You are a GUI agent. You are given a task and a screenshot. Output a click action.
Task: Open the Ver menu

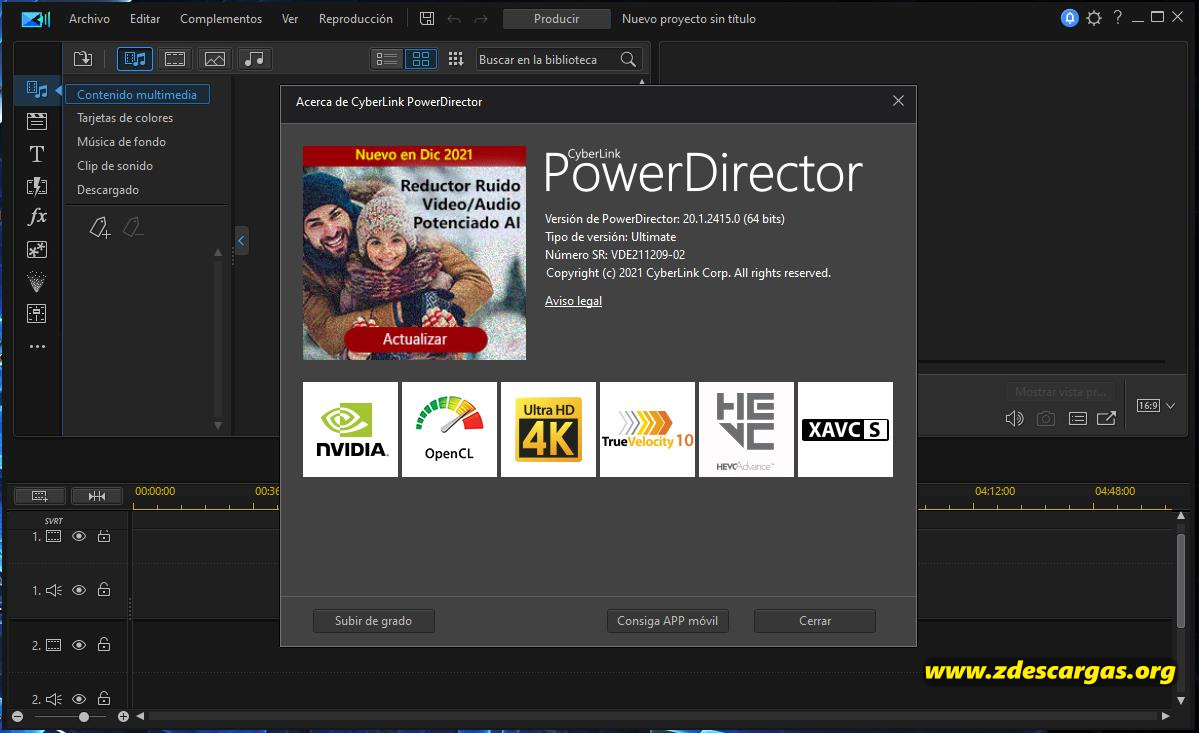click(290, 18)
